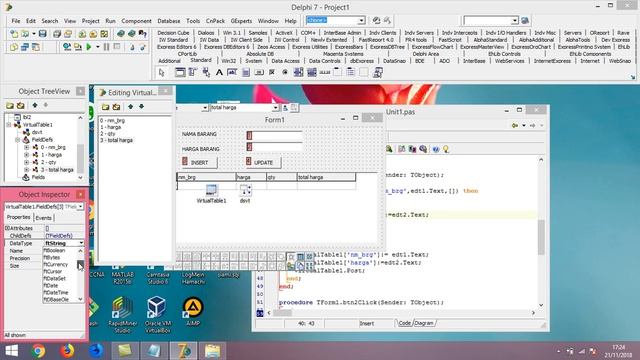Click the Object TreeView vertical scrollbar thumb
Viewport: 640px width, 360px height.
point(80,158)
